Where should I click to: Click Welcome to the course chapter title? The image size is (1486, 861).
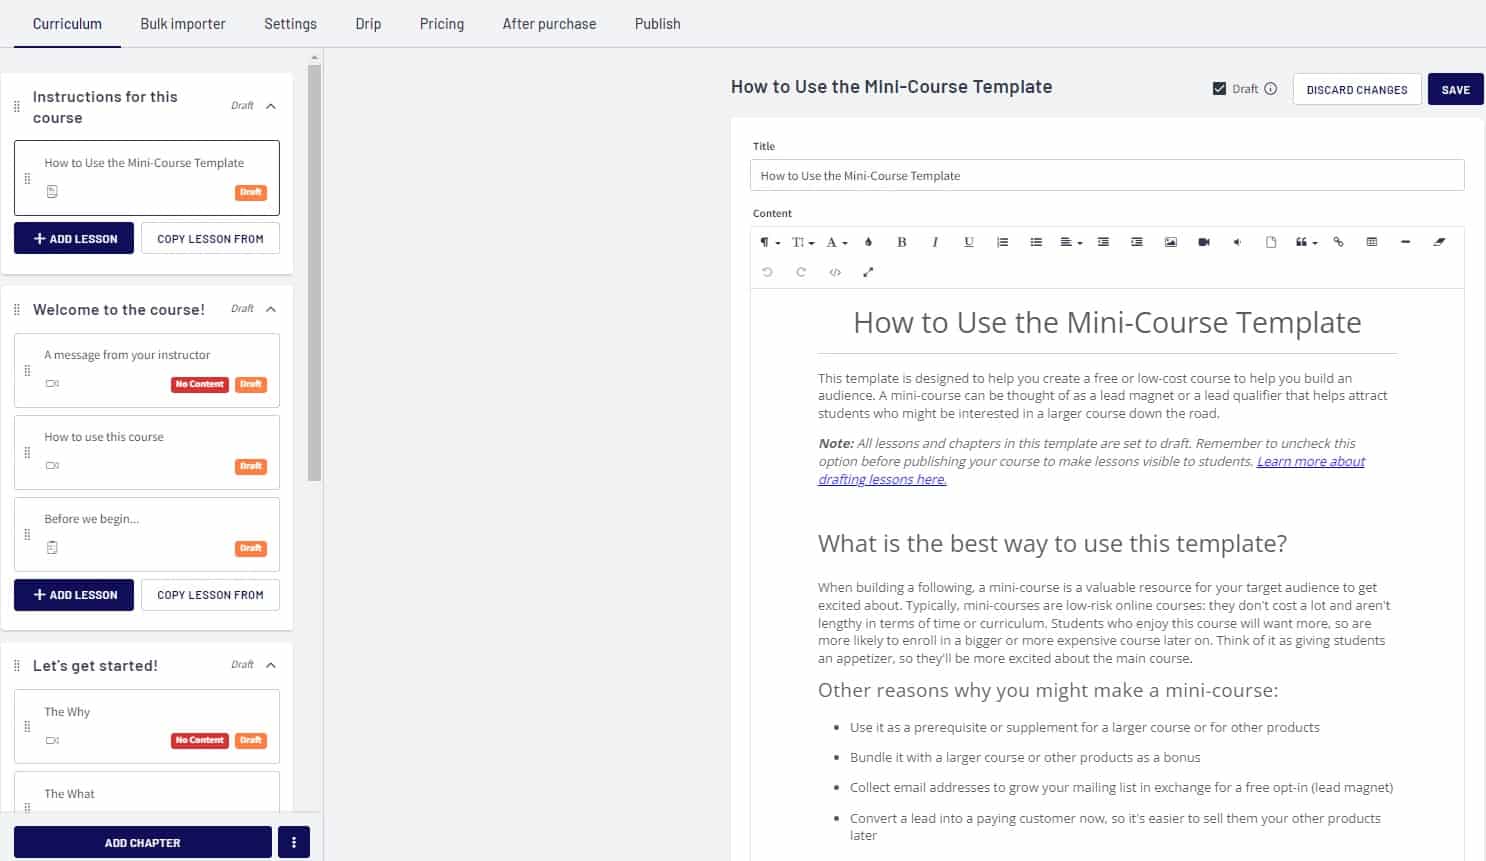pyautogui.click(x=119, y=310)
